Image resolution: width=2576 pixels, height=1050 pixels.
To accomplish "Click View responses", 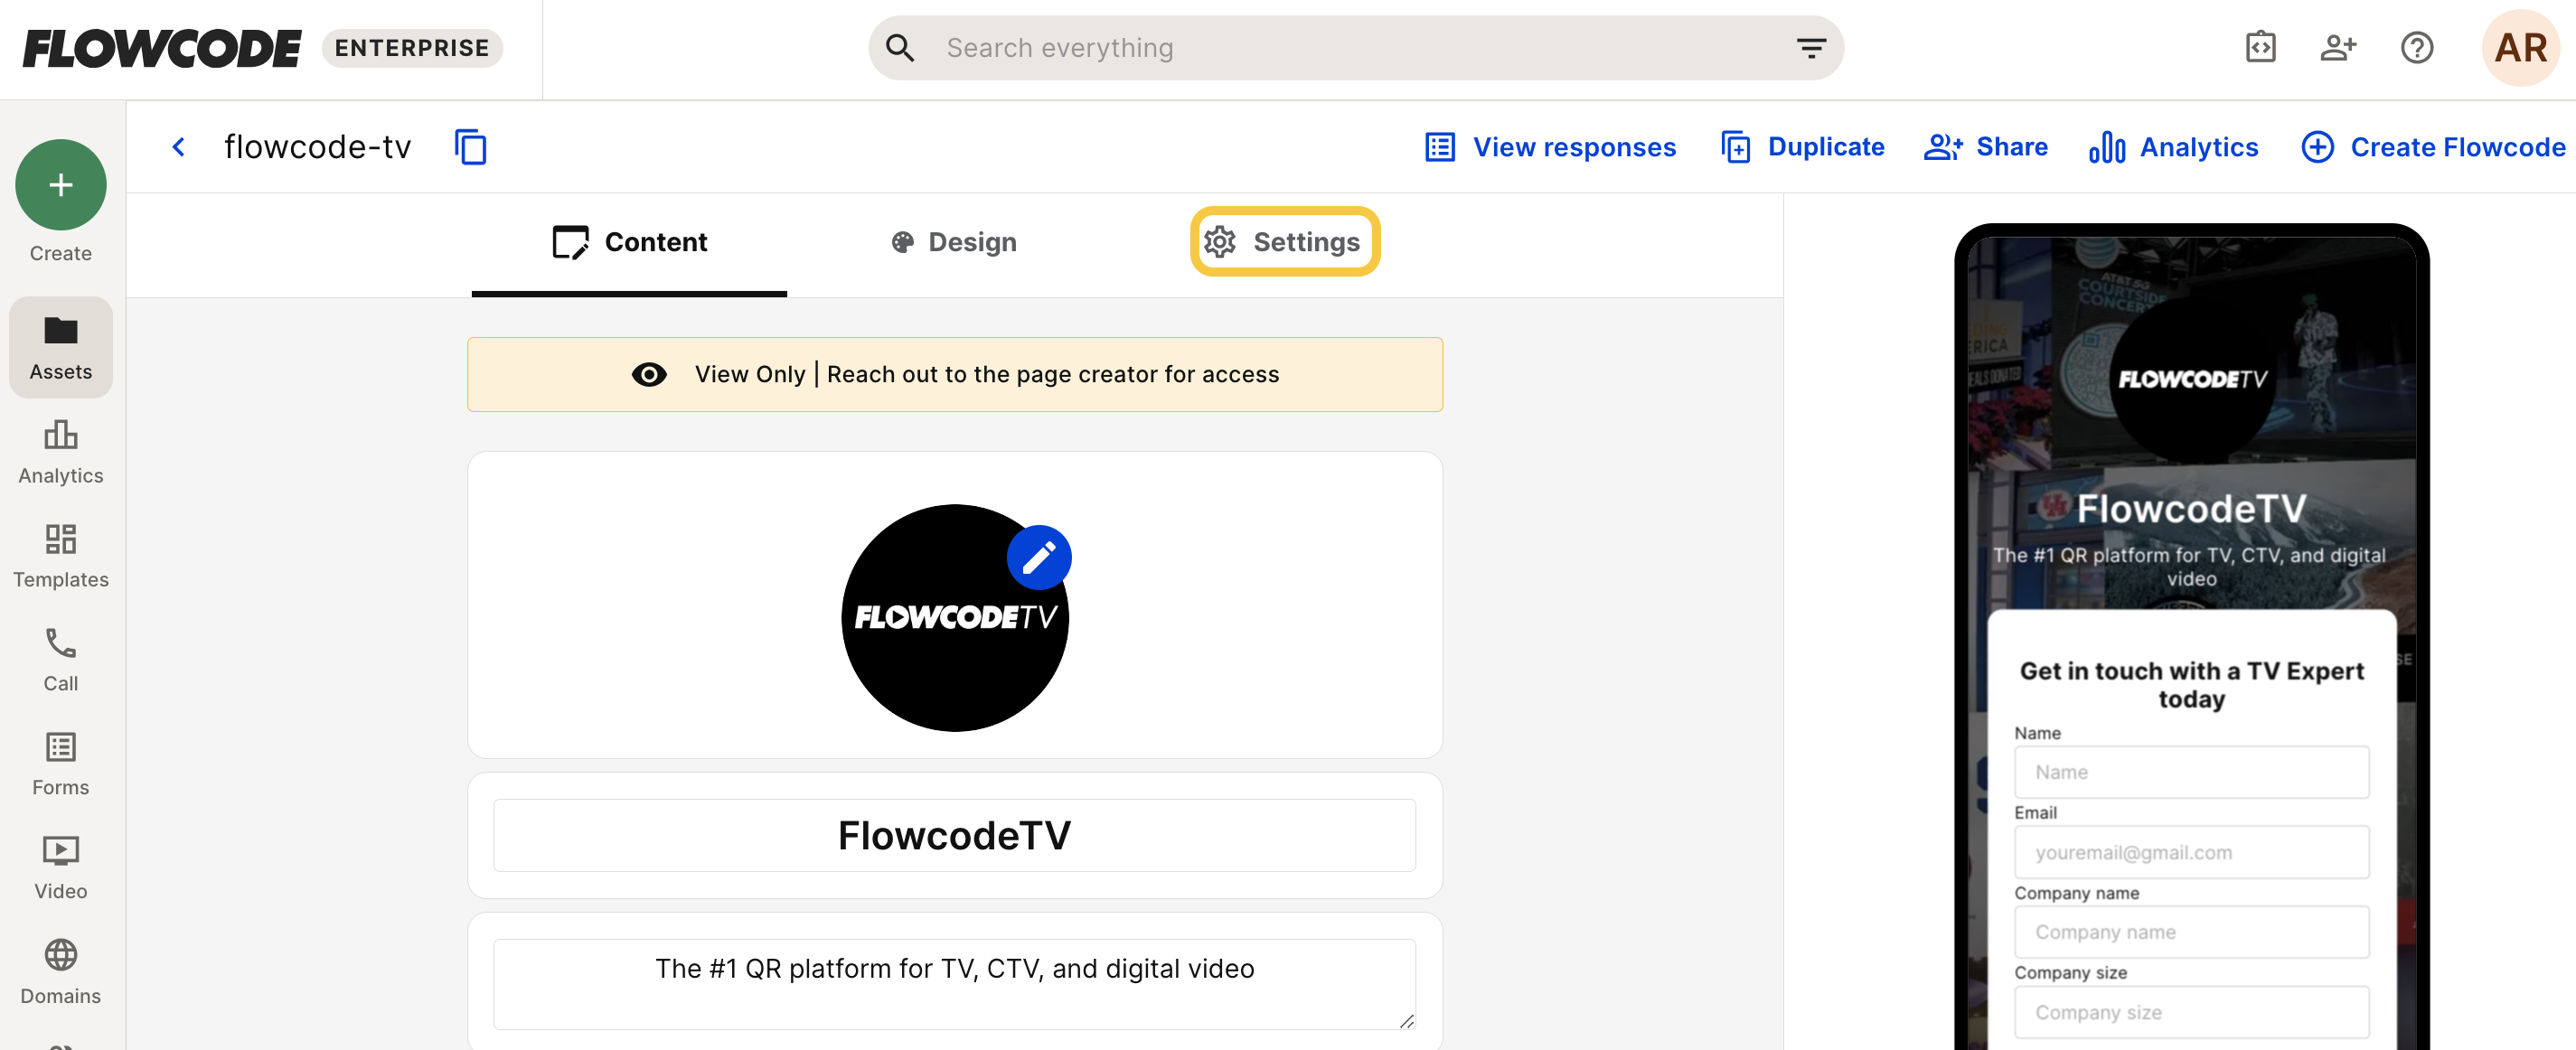I will click(1550, 147).
